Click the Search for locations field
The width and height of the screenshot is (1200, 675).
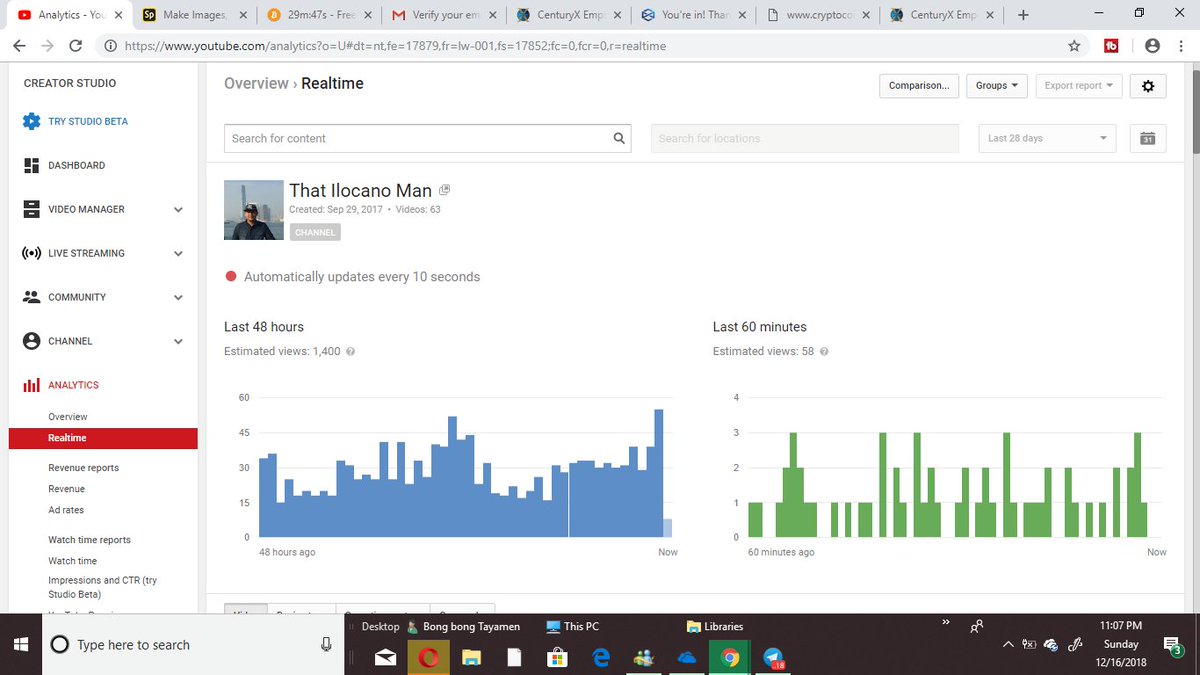click(x=805, y=138)
